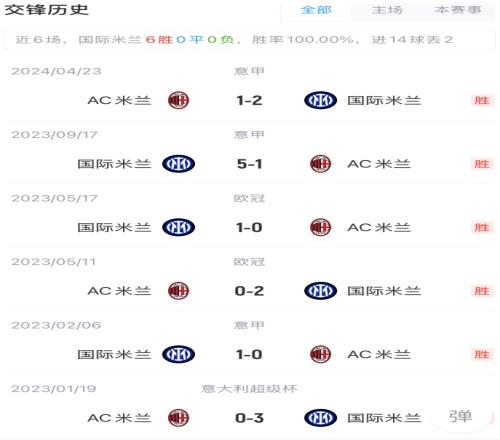Click AC Milan crest in 0-2 match
This screenshot has width=500, height=440.
[x=179, y=291]
